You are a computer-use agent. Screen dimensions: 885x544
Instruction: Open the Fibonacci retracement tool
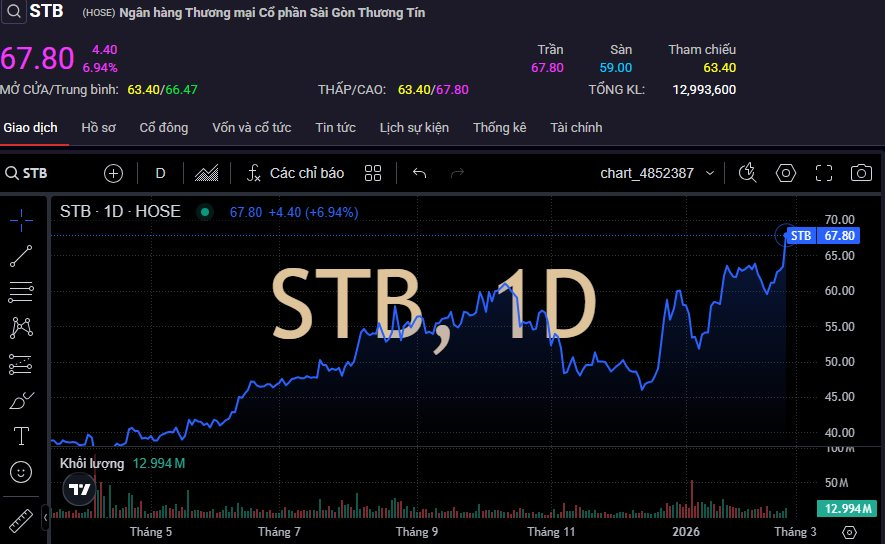[21, 291]
